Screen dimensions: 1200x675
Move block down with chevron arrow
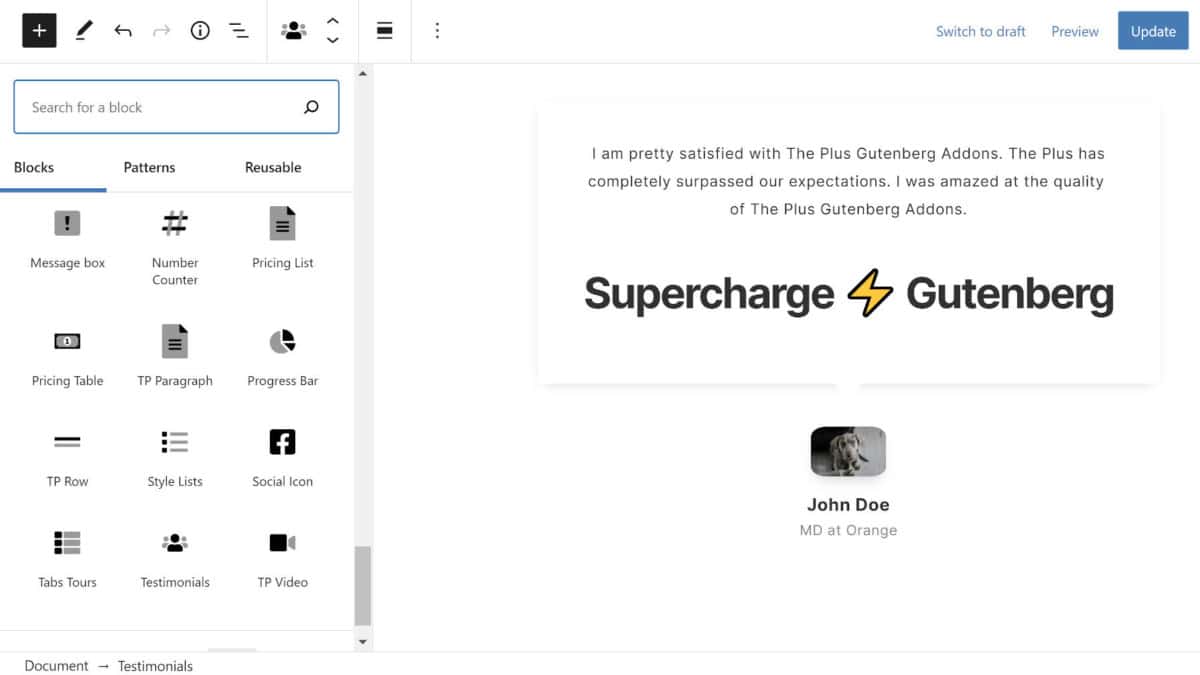point(333,41)
